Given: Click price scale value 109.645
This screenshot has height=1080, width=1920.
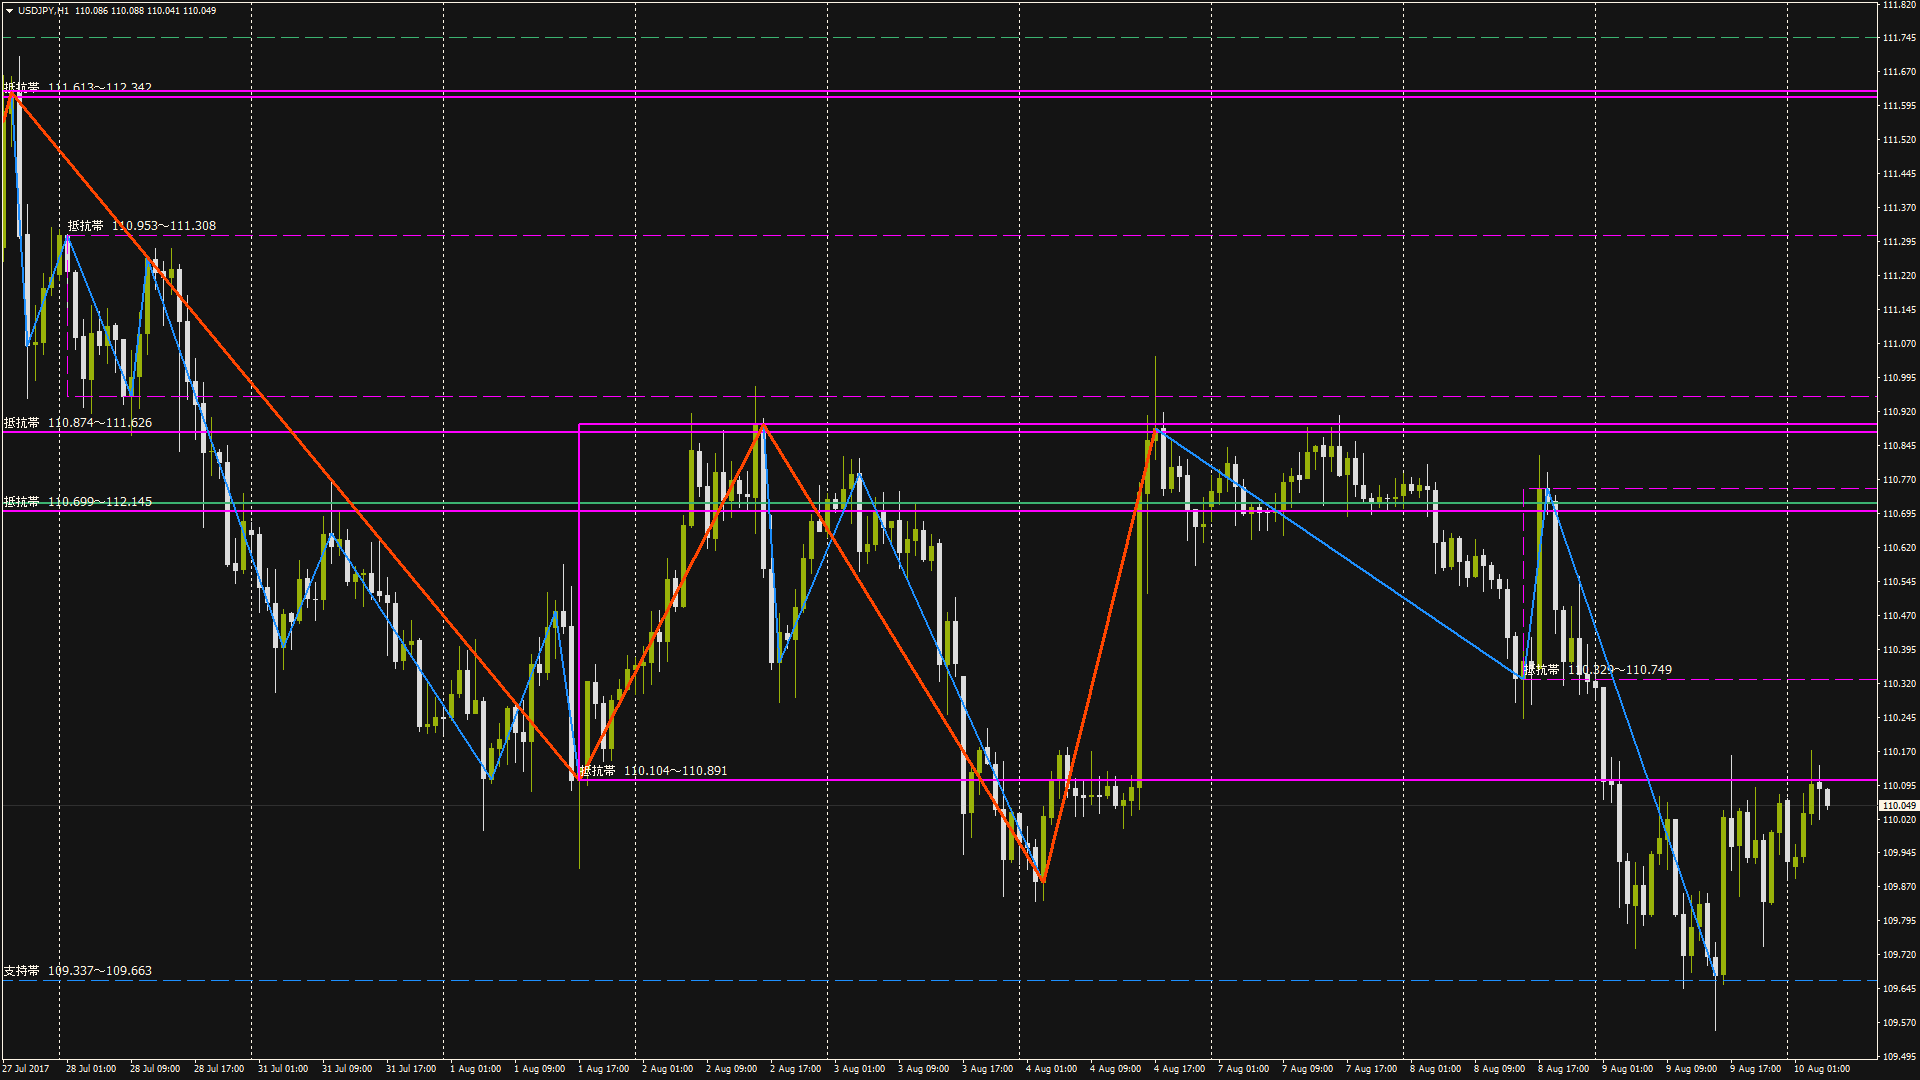Looking at the screenshot, I should (x=1899, y=989).
